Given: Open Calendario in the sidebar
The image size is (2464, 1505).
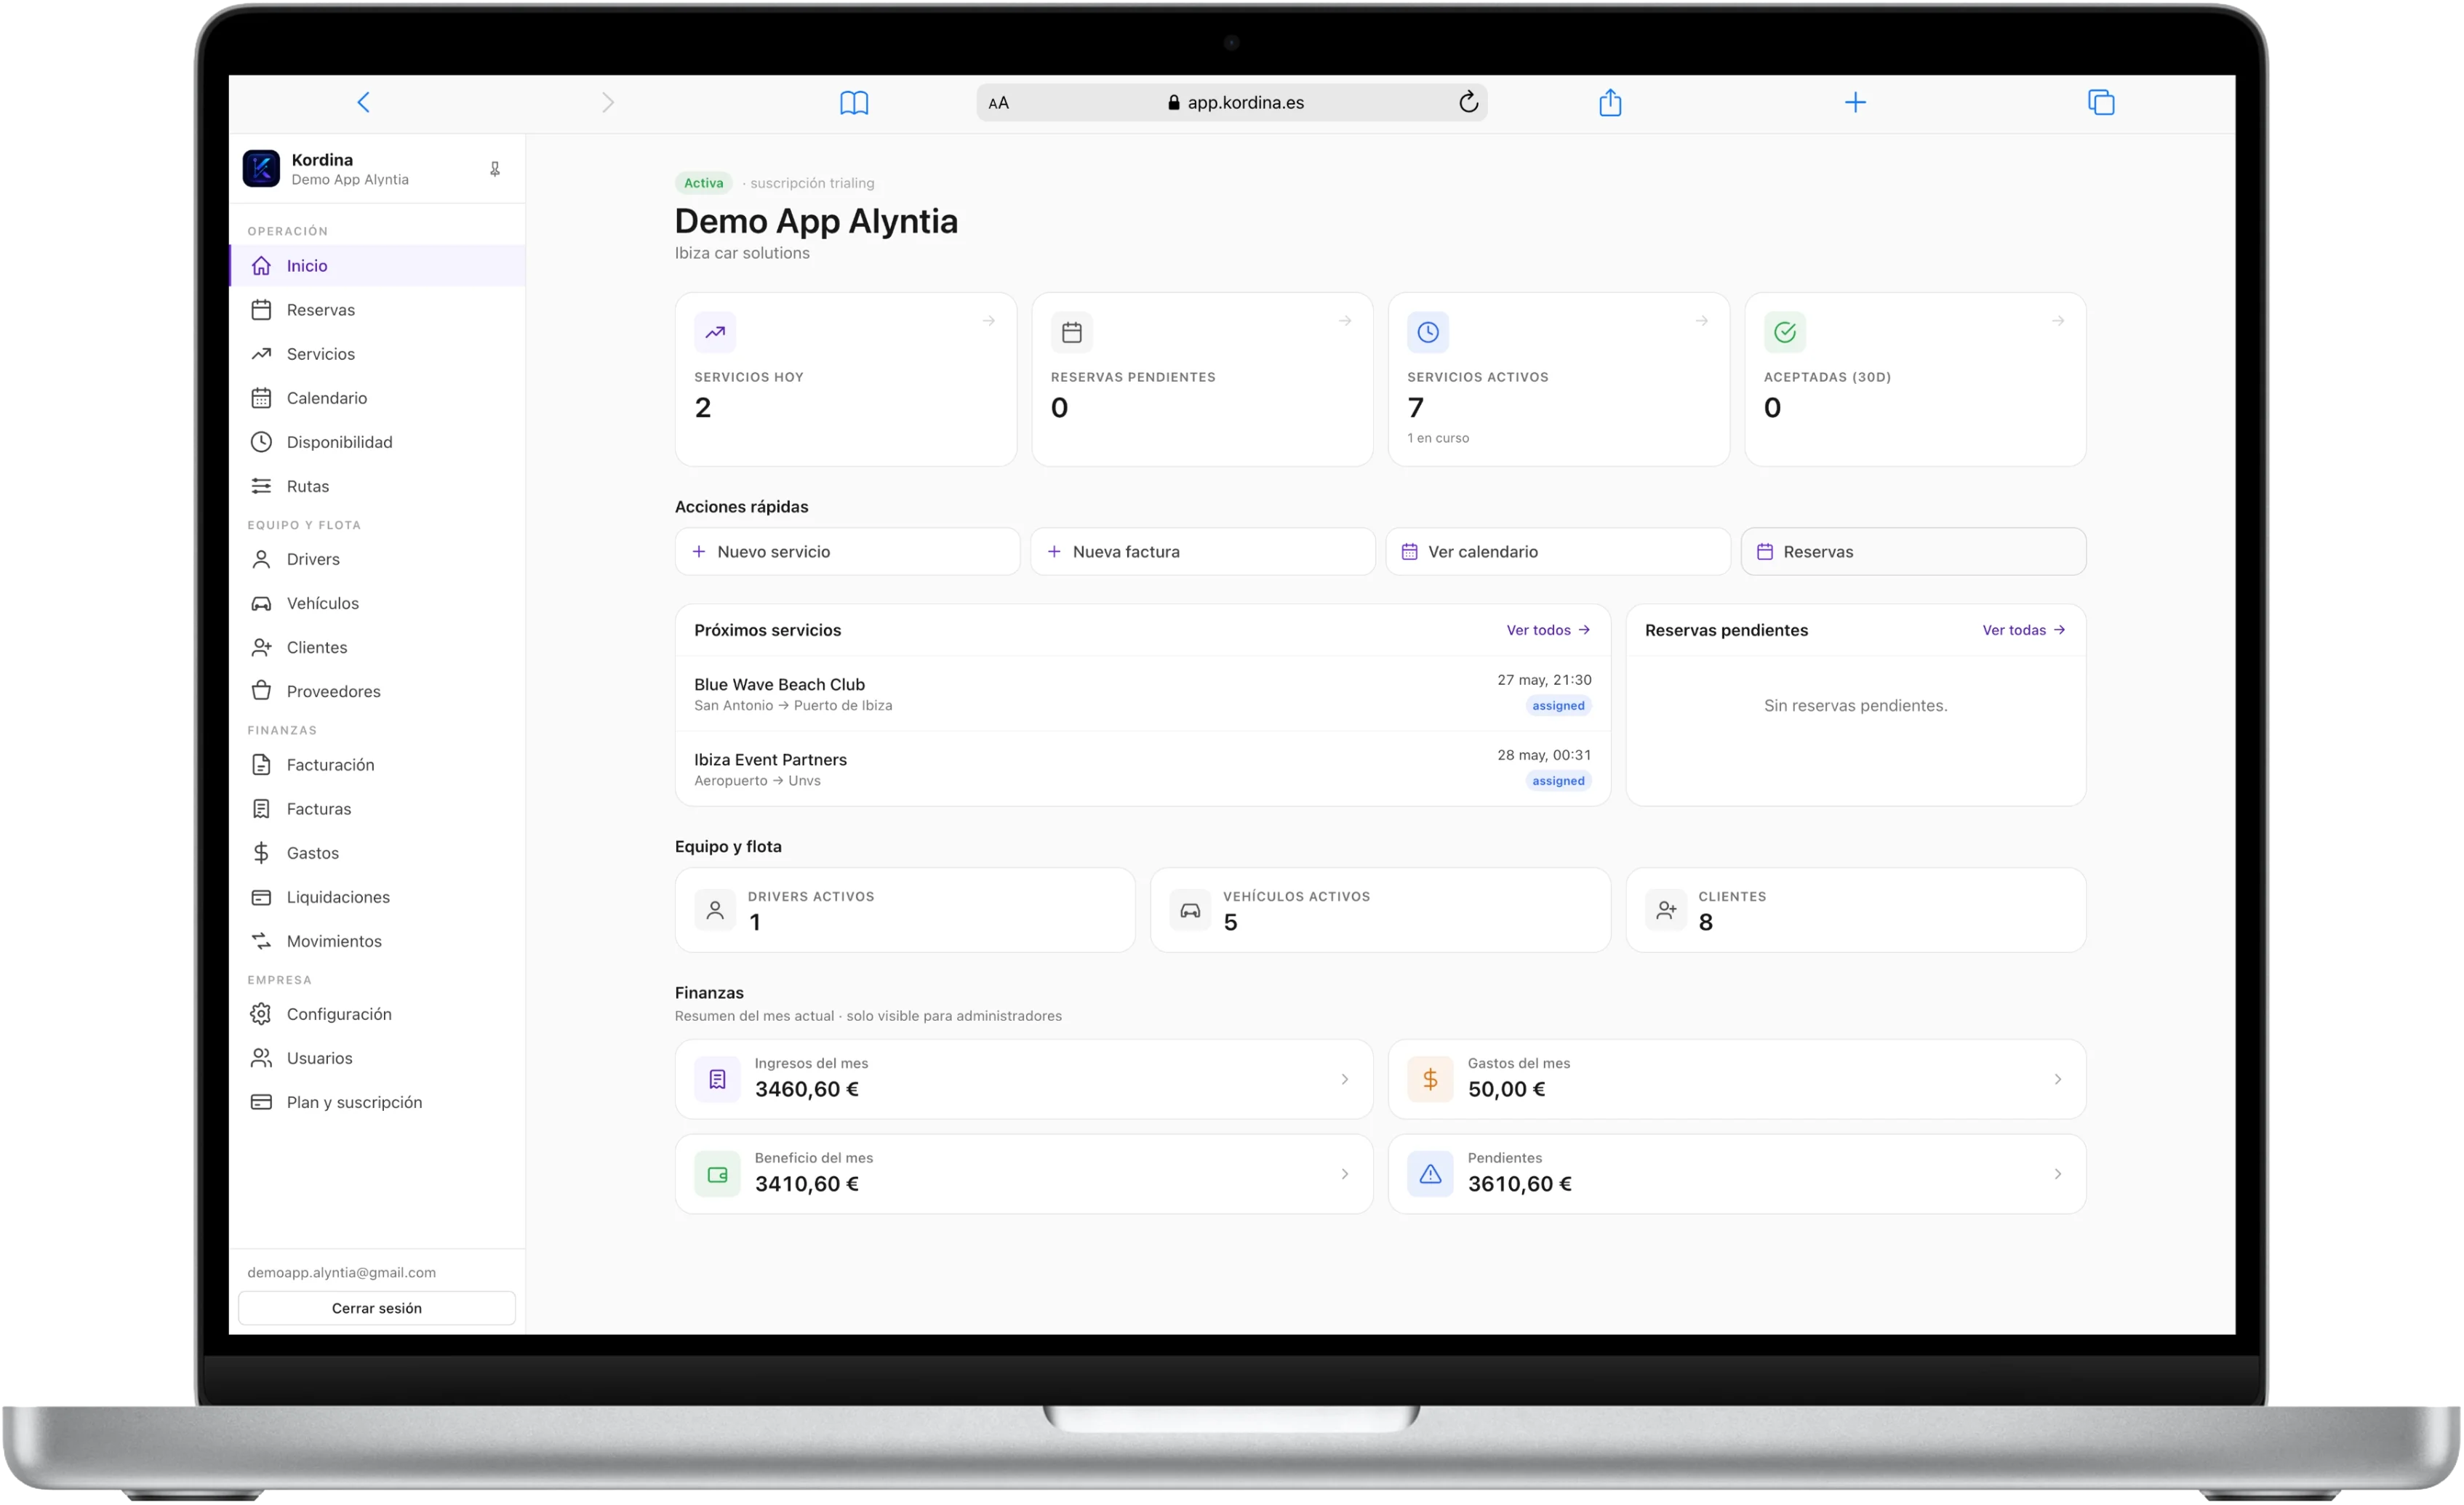Looking at the screenshot, I should pos(377,398).
